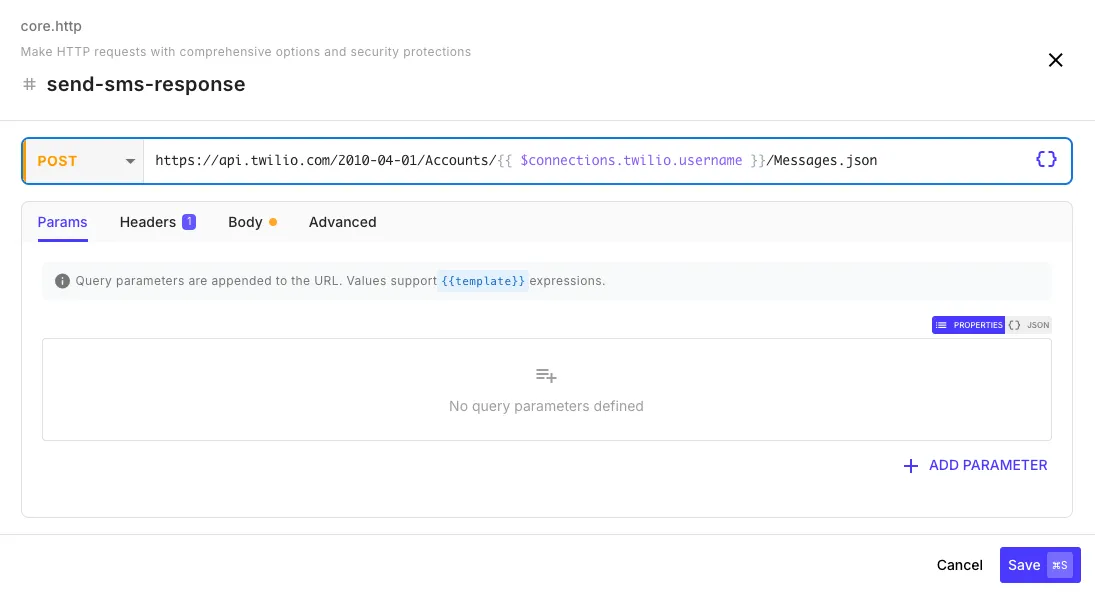Click the Headers count badge showing 1
1095x592 pixels.
pyautogui.click(x=189, y=221)
